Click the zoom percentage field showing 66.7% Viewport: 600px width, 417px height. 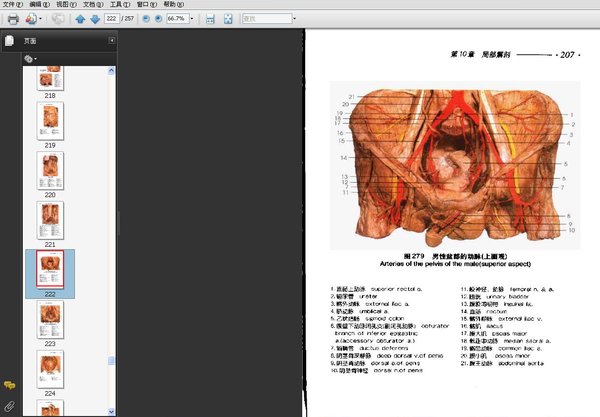point(178,18)
